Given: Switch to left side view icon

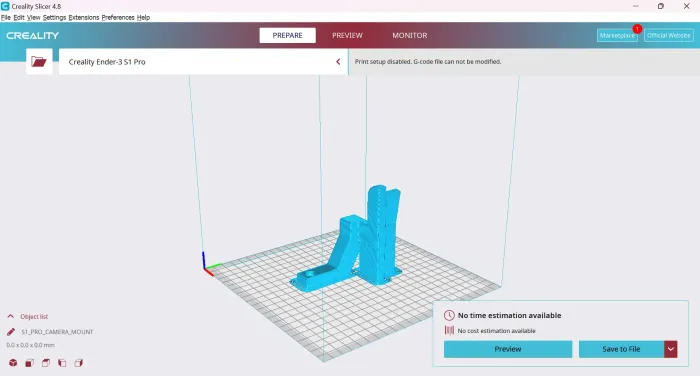Looking at the screenshot, I should [x=62, y=363].
